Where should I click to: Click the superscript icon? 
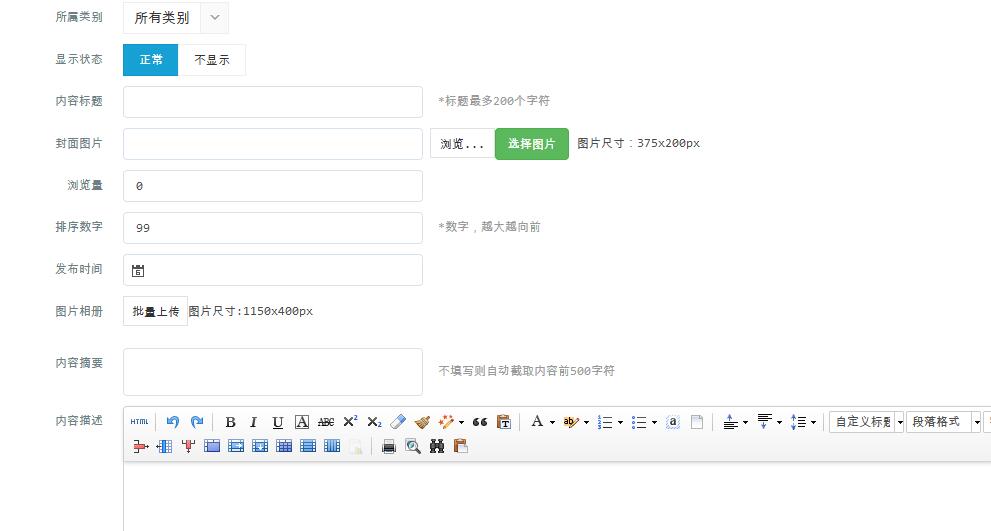(x=350, y=422)
